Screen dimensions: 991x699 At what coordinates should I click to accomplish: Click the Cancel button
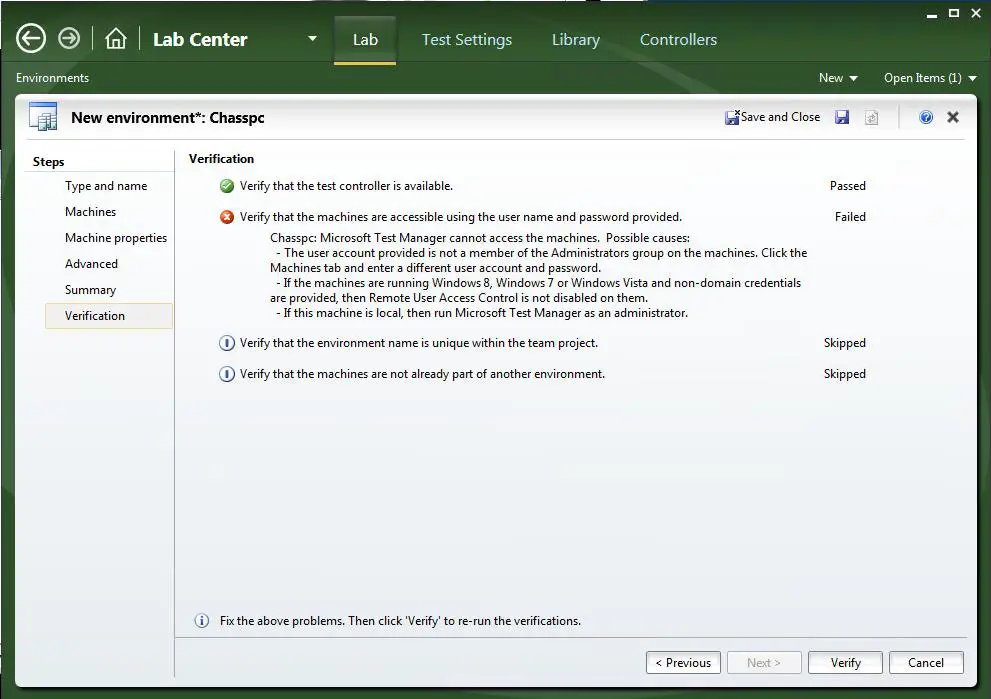pyautogui.click(x=926, y=662)
